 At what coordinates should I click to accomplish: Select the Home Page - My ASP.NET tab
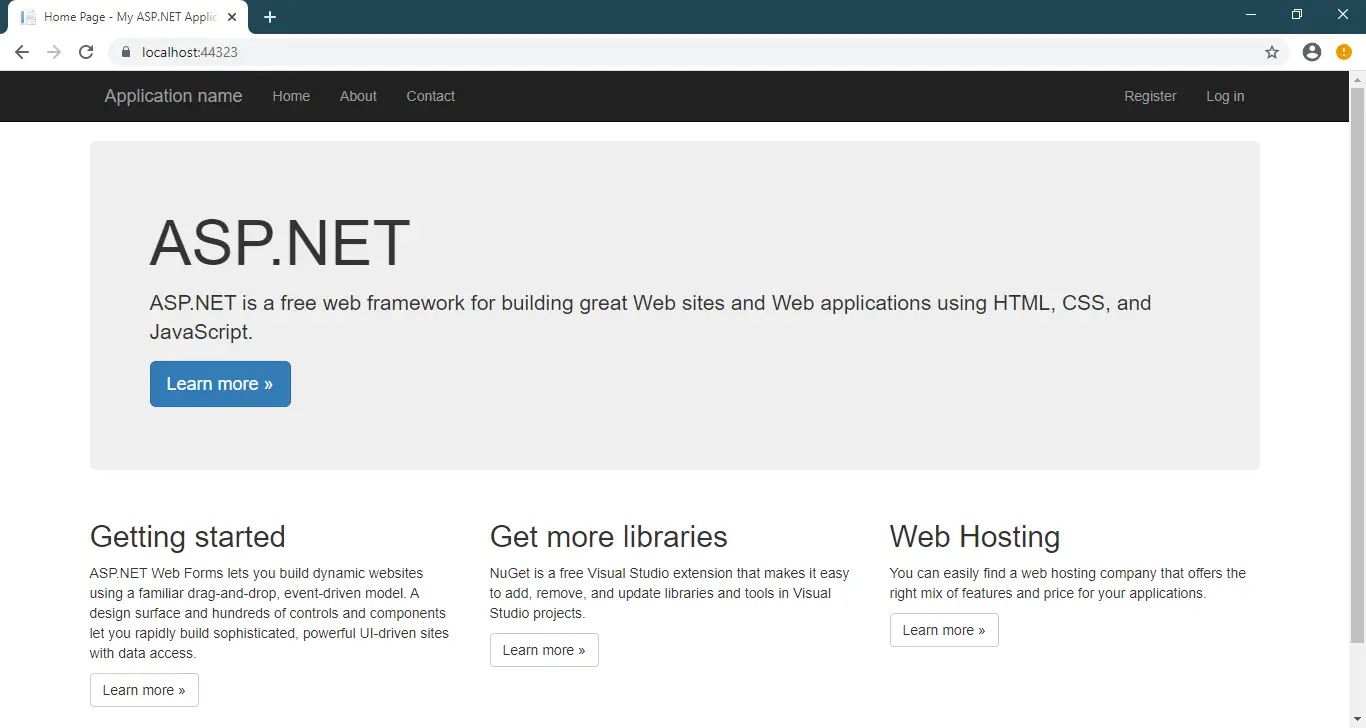point(128,18)
